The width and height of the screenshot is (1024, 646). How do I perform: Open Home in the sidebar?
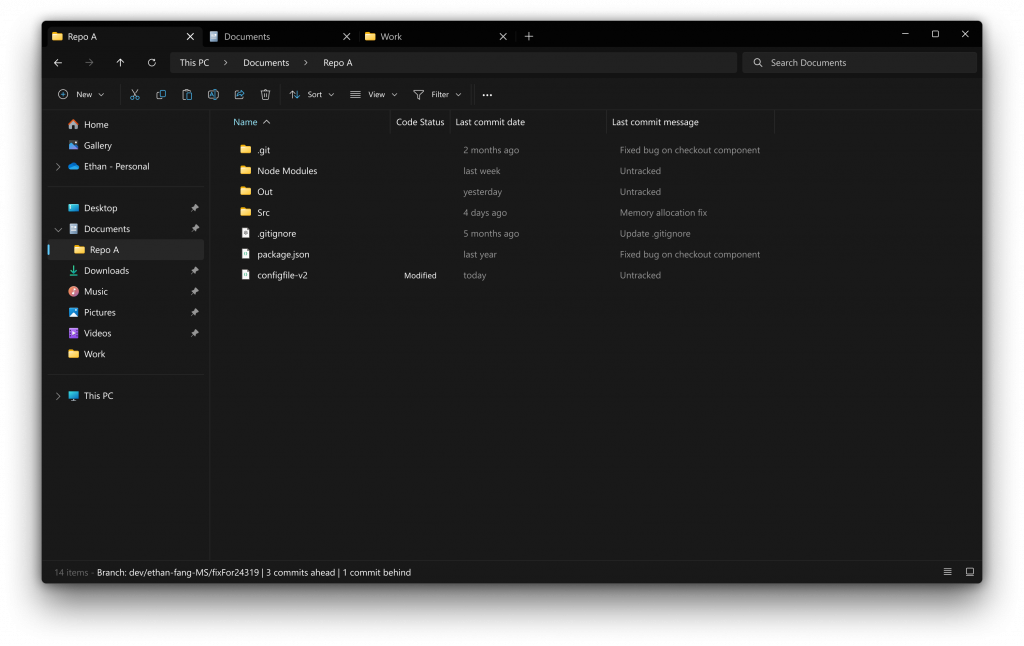[x=96, y=125]
